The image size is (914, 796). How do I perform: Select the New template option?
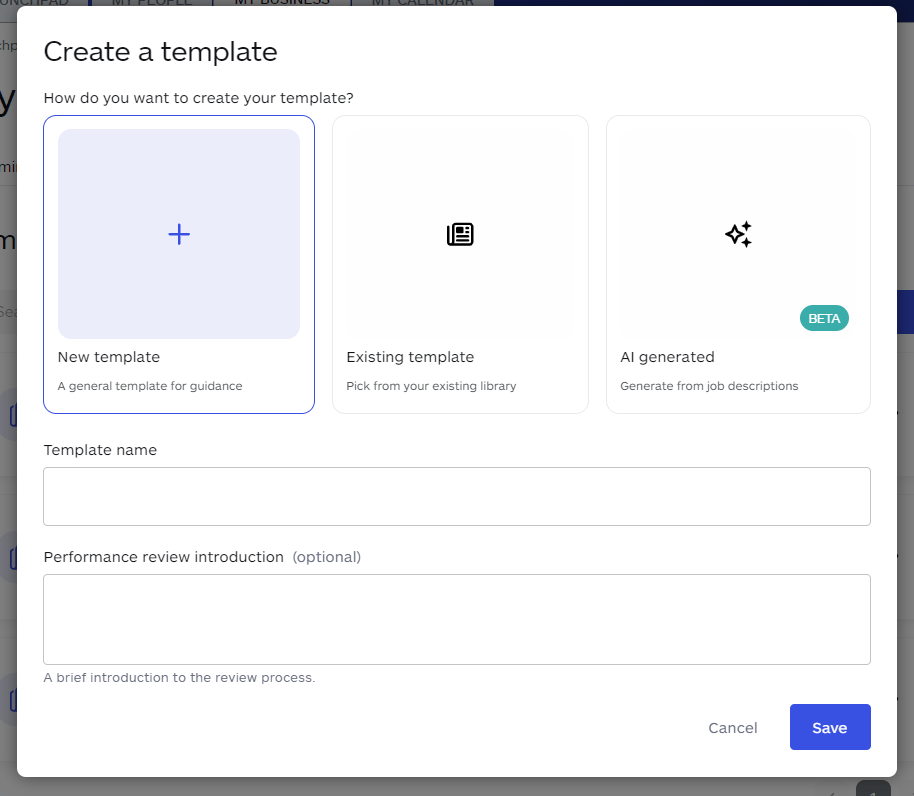pos(179,263)
